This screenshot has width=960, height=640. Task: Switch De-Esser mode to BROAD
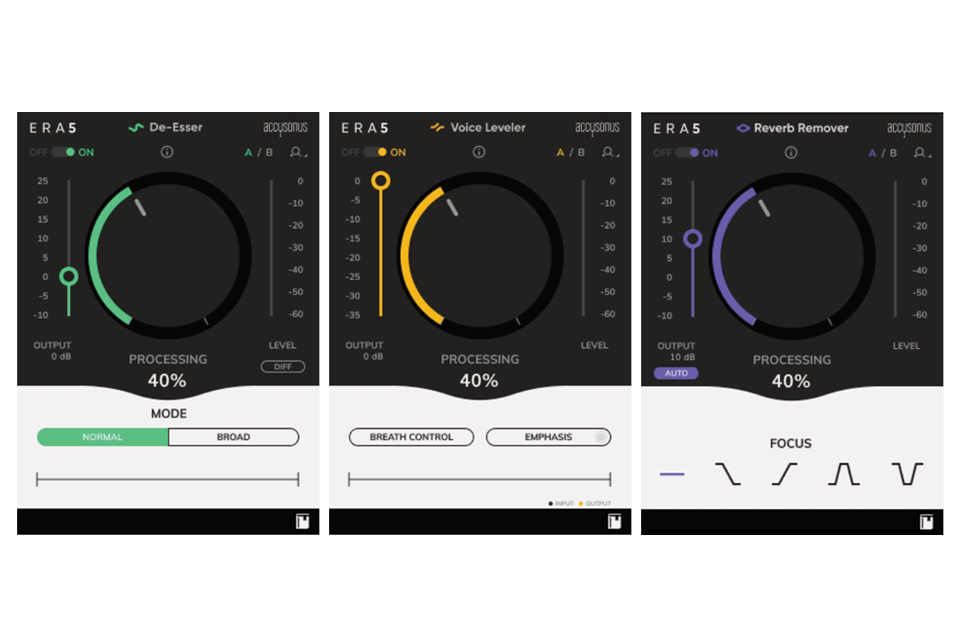[x=234, y=437]
